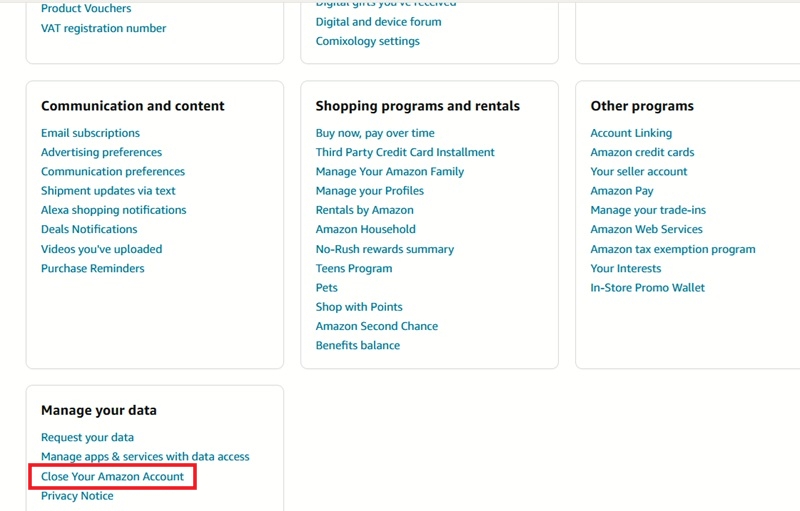This screenshot has width=800, height=511.
Task: Open Amazon tax exemption program
Action: [673, 249]
